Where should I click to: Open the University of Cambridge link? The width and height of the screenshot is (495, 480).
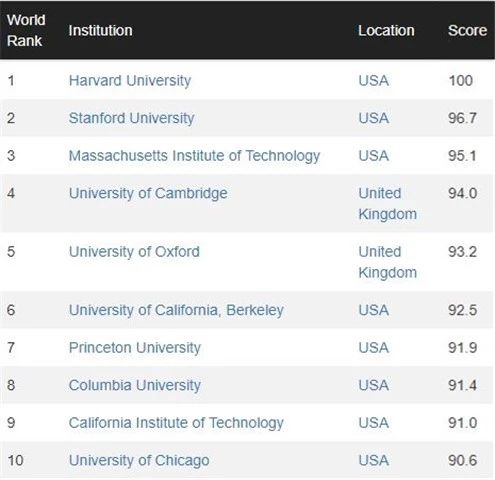pos(148,194)
